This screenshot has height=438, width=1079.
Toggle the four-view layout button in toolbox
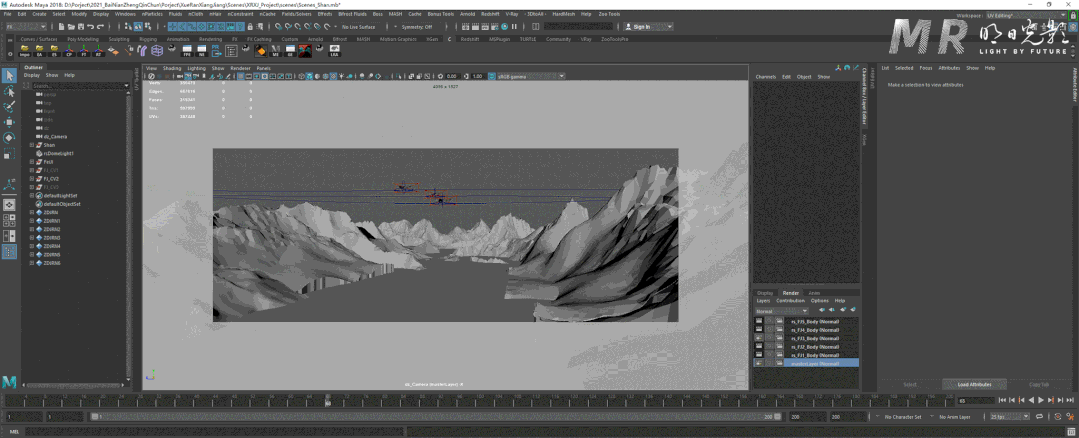point(10,220)
